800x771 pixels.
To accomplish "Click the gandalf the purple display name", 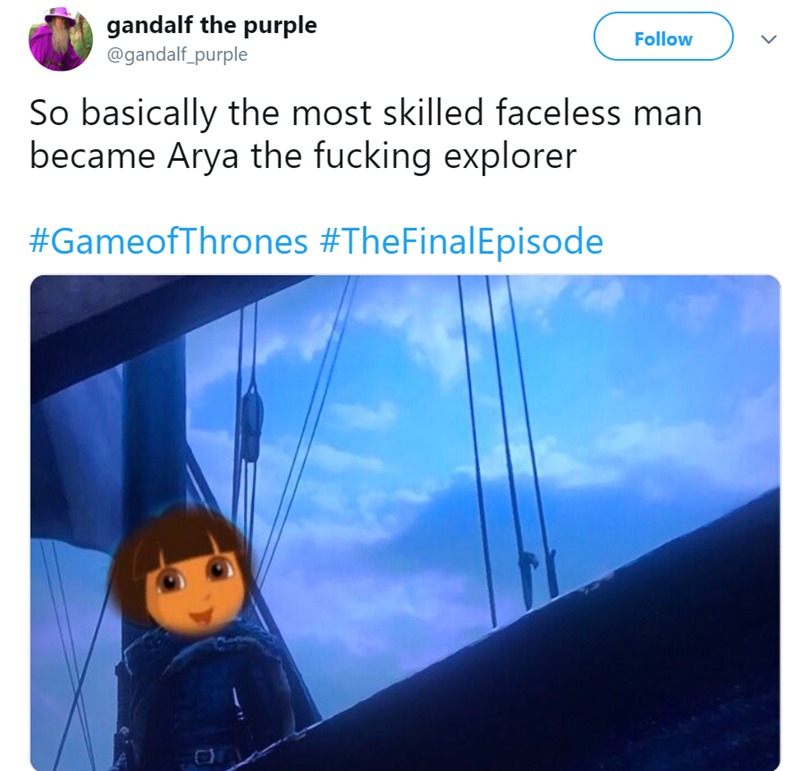I will tap(211, 26).
